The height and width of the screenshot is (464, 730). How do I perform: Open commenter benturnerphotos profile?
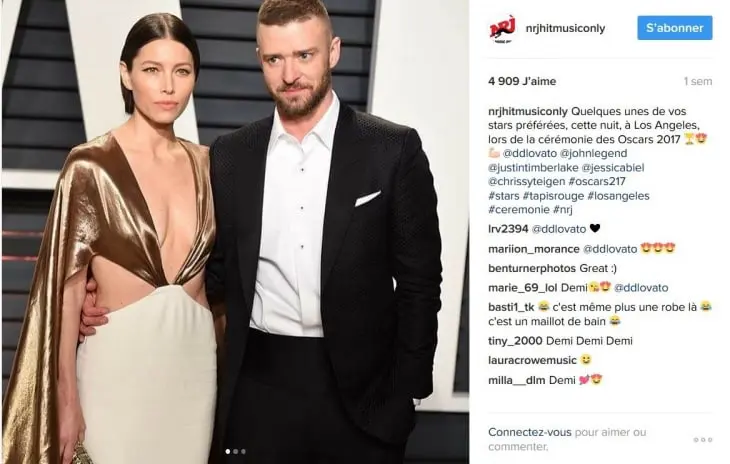(532, 269)
